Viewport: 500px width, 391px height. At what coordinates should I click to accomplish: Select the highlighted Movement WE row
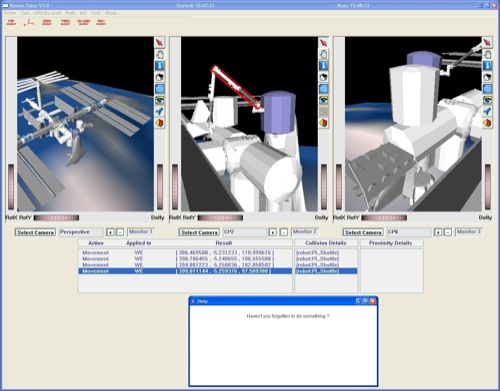[185, 271]
